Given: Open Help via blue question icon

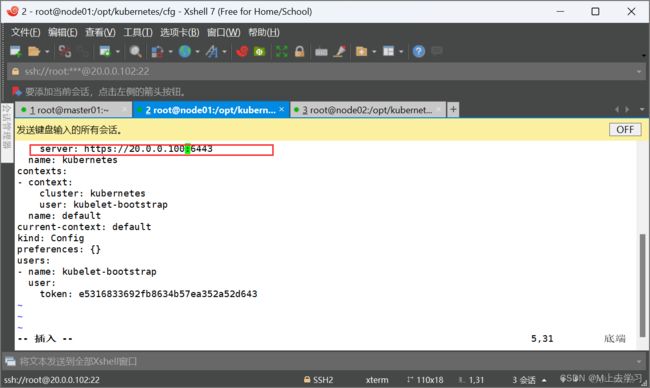Looking at the screenshot, I should pos(419,51).
